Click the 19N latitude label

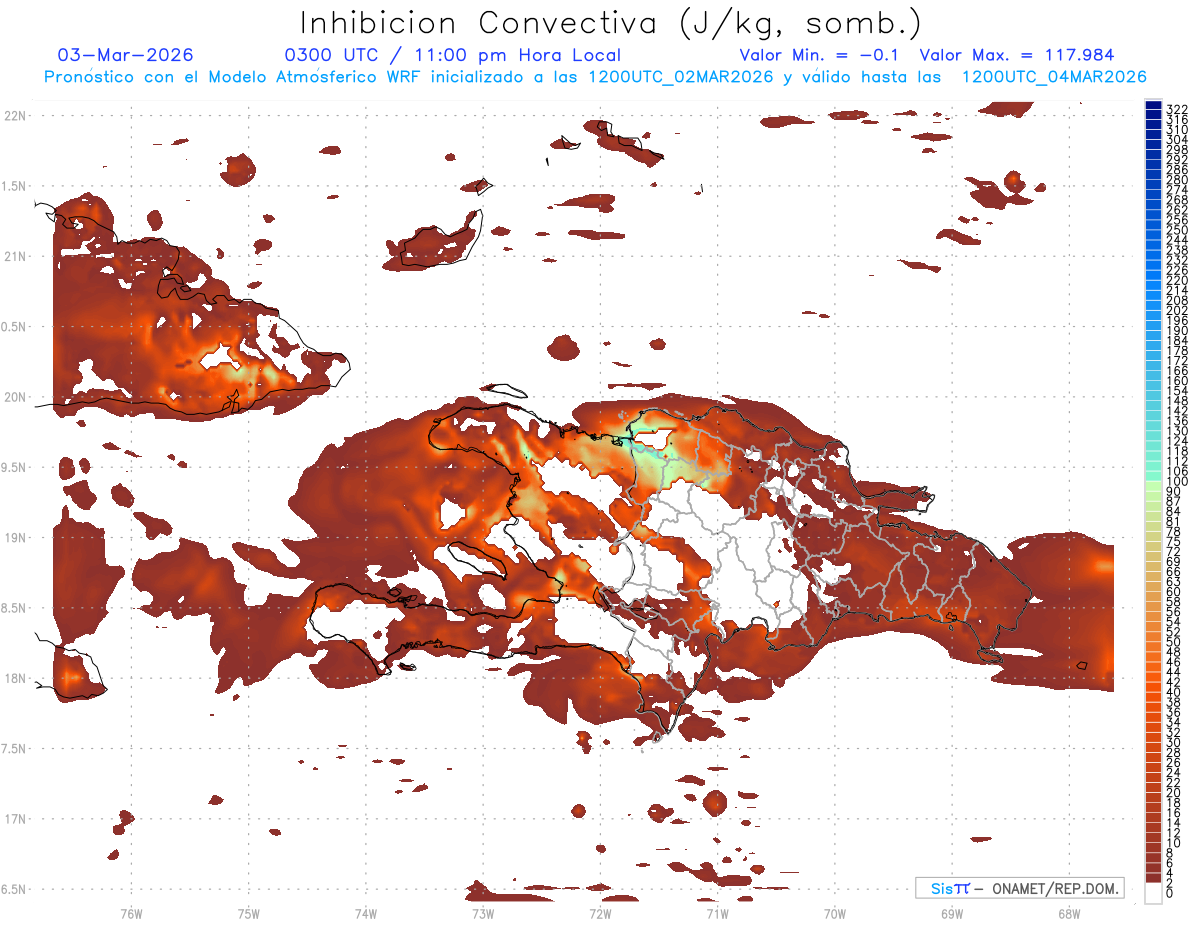(15, 537)
